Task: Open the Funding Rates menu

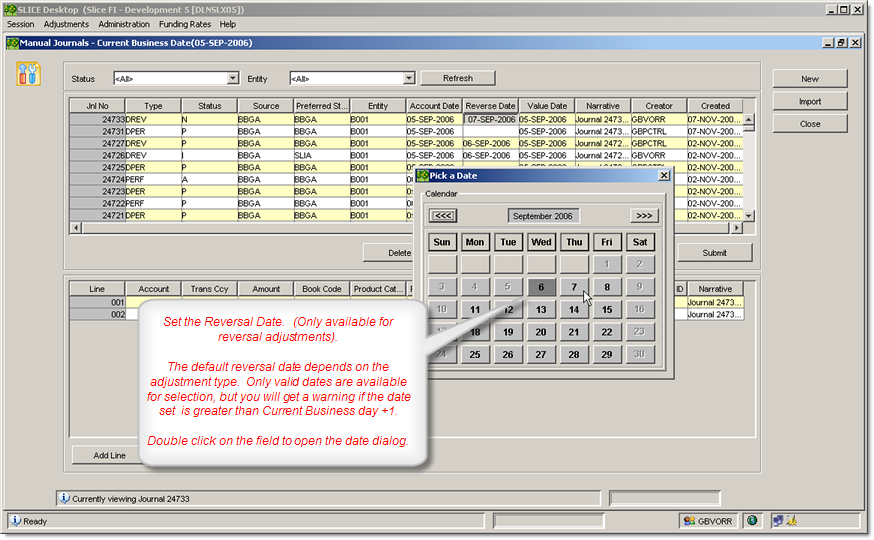Action: point(186,24)
